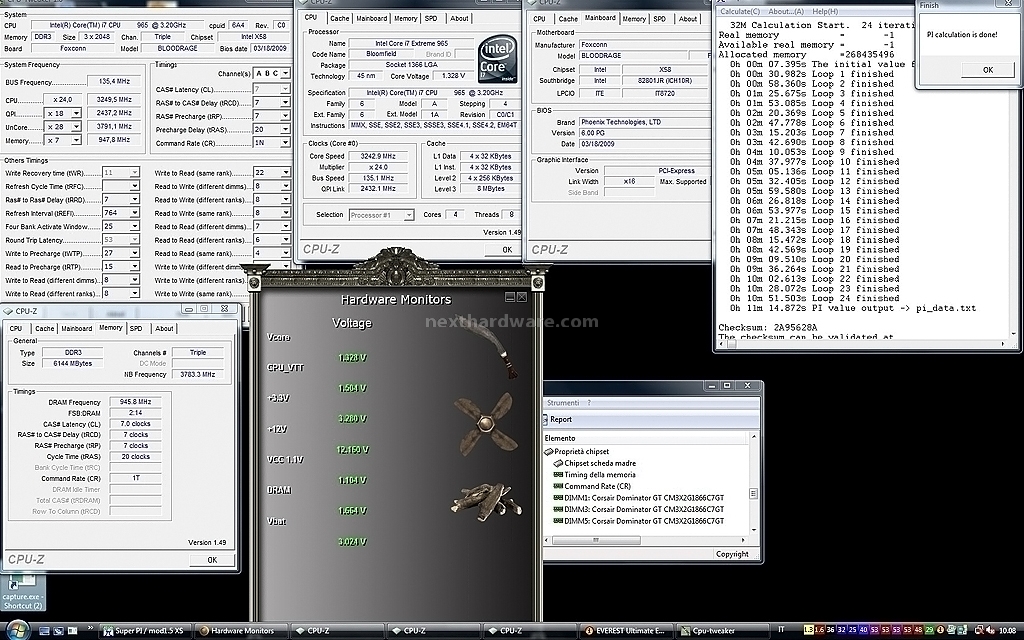Click the taskbar clock showing 10.08
The image size is (1024, 640).
pyautogui.click(x=1007, y=631)
